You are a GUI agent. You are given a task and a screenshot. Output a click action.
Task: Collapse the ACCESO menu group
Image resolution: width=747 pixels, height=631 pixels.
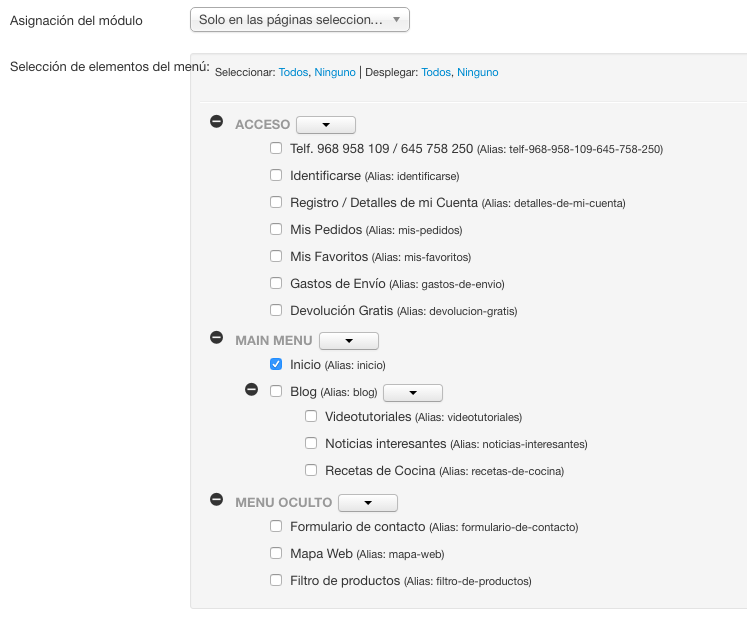click(216, 121)
